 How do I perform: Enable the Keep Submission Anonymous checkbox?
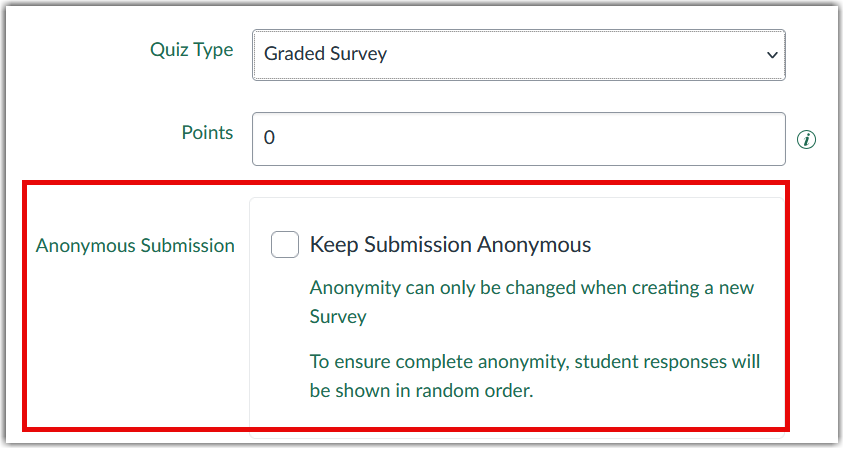click(x=285, y=244)
